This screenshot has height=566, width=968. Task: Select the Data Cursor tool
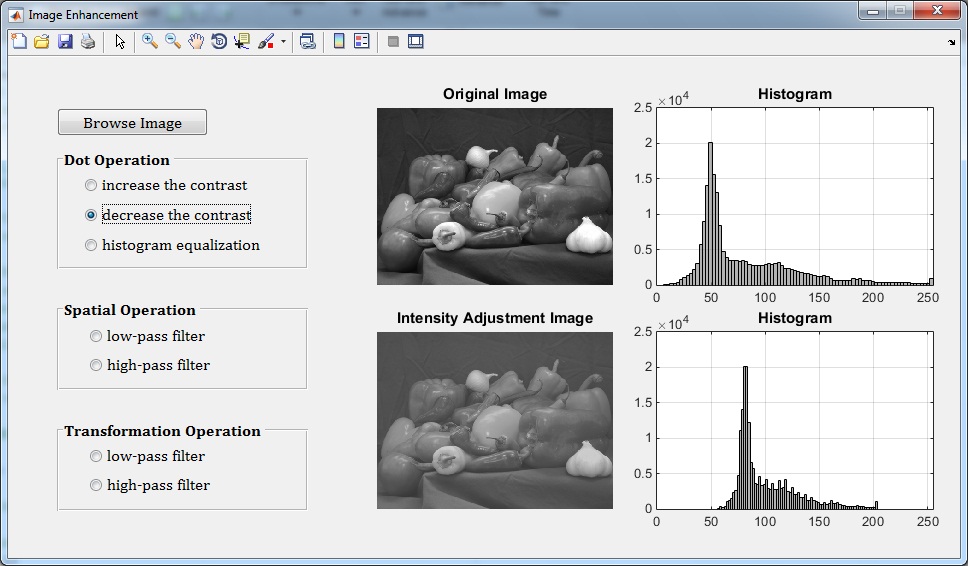[242, 41]
